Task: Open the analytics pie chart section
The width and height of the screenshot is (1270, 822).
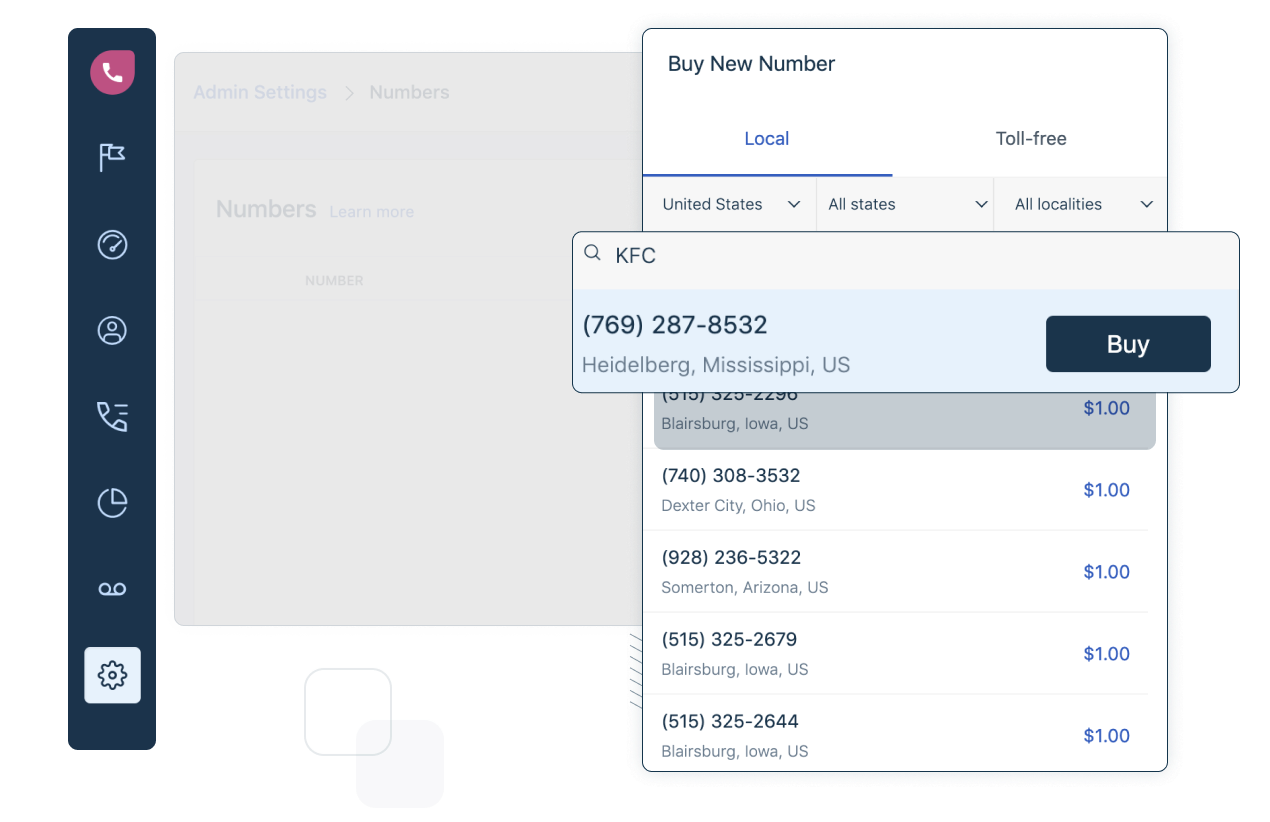Action: 111,503
